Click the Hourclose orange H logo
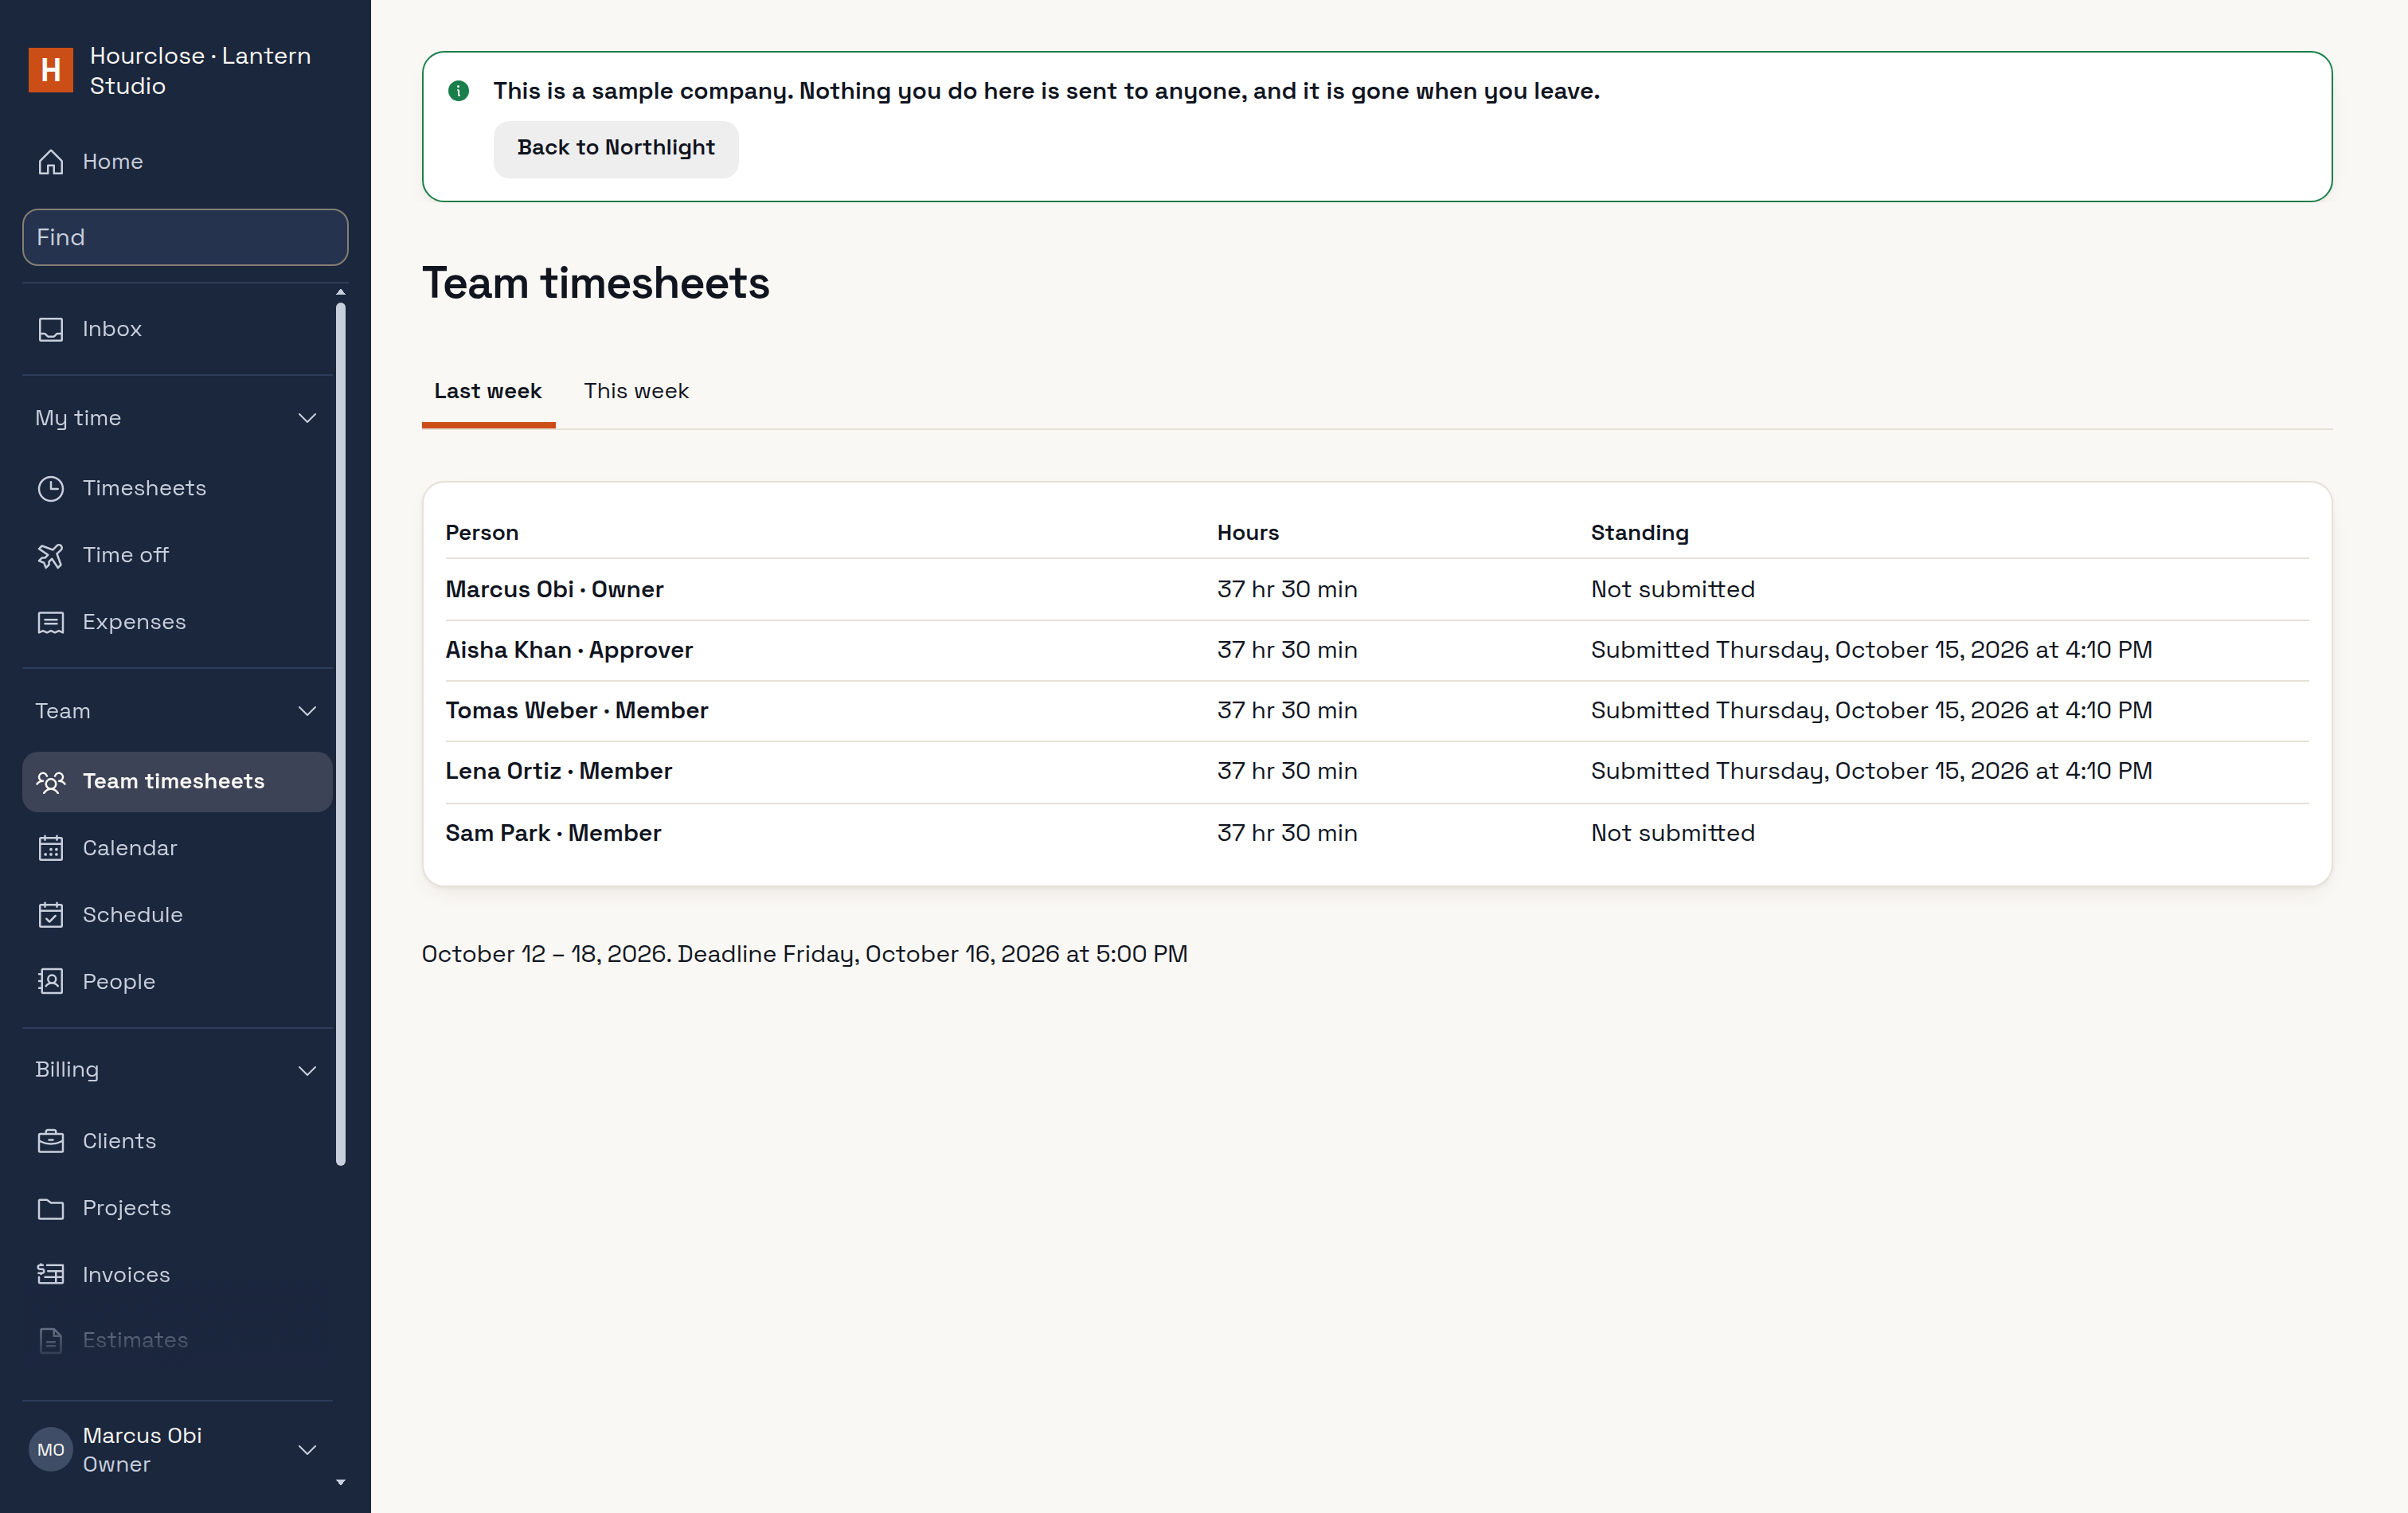 50,70
